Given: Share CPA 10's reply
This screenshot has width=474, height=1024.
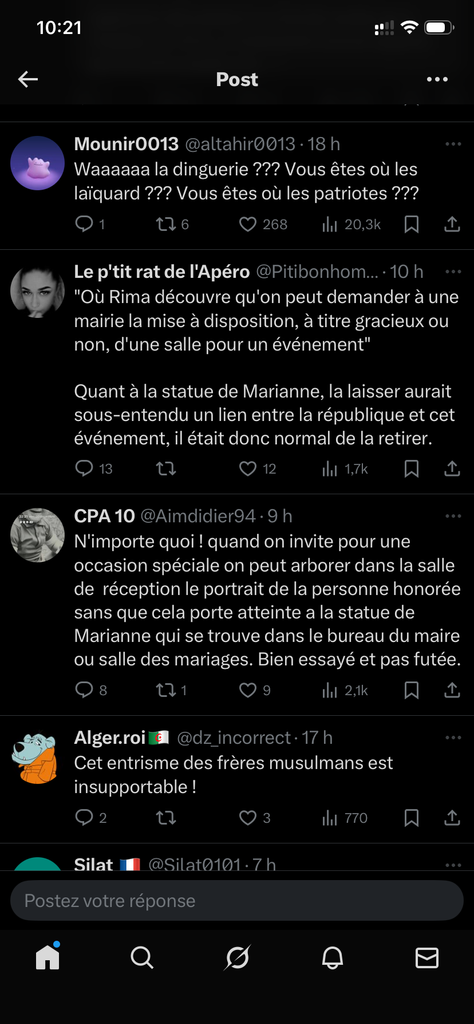Looking at the screenshot, I should [x=452, y=690].
